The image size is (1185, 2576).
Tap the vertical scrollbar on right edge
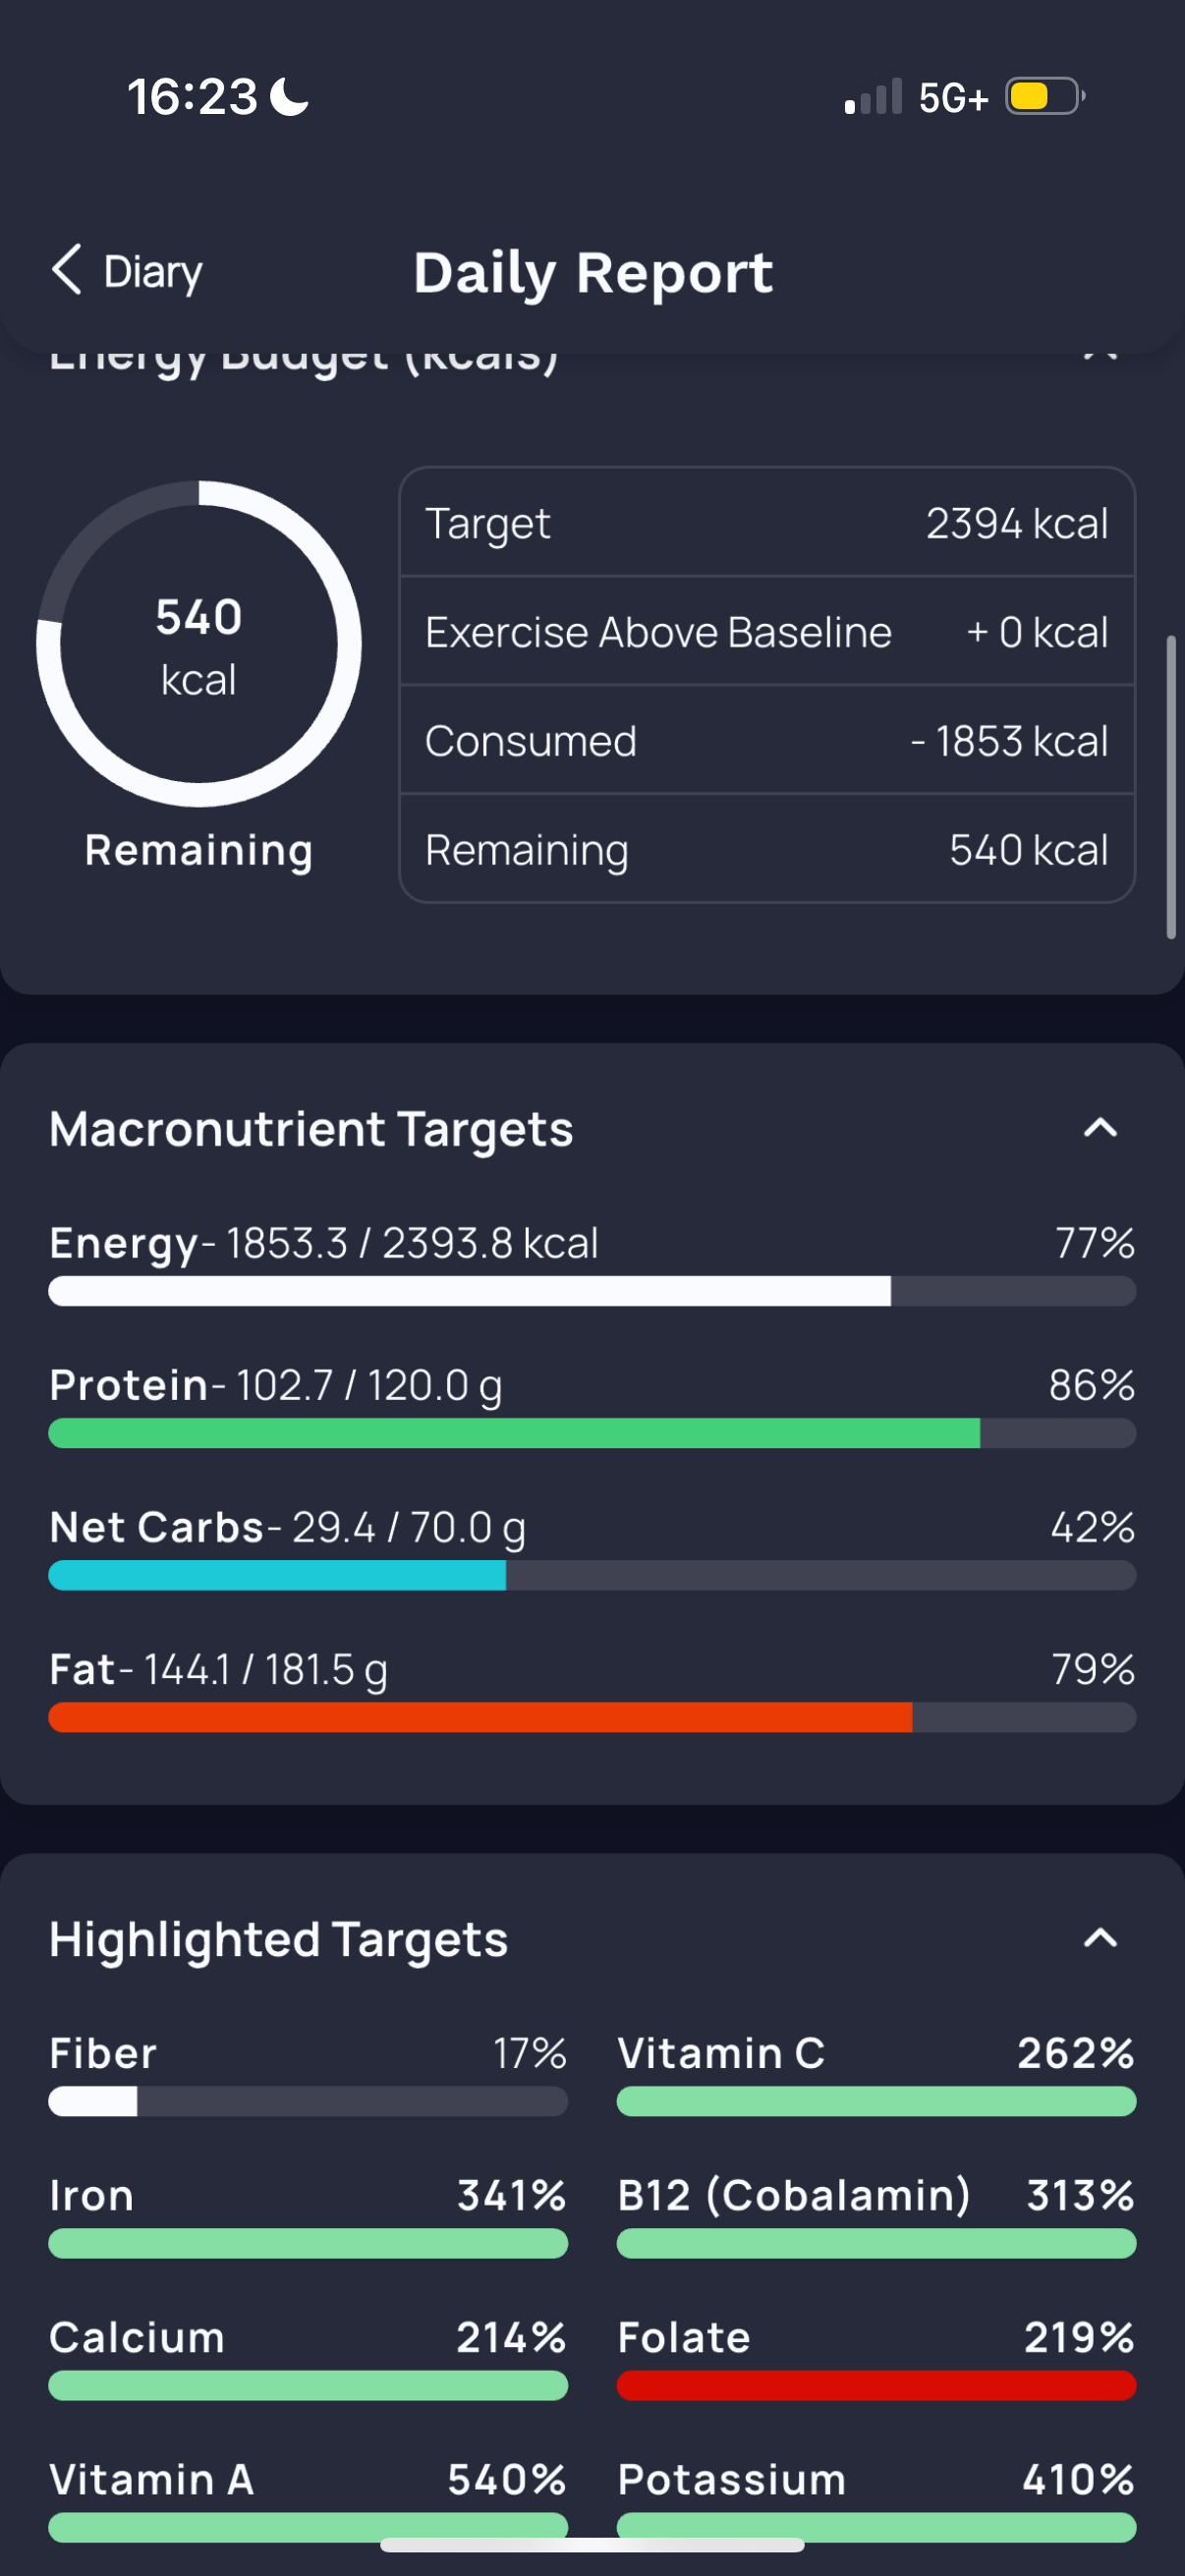[1170, 787]
